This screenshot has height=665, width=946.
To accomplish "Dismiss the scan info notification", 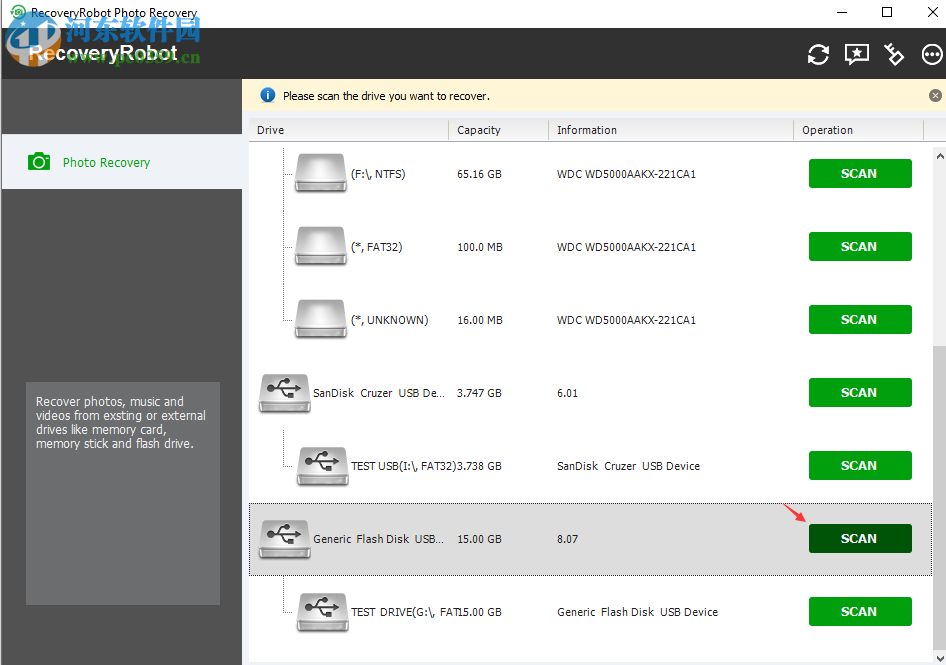I will 935,95.
